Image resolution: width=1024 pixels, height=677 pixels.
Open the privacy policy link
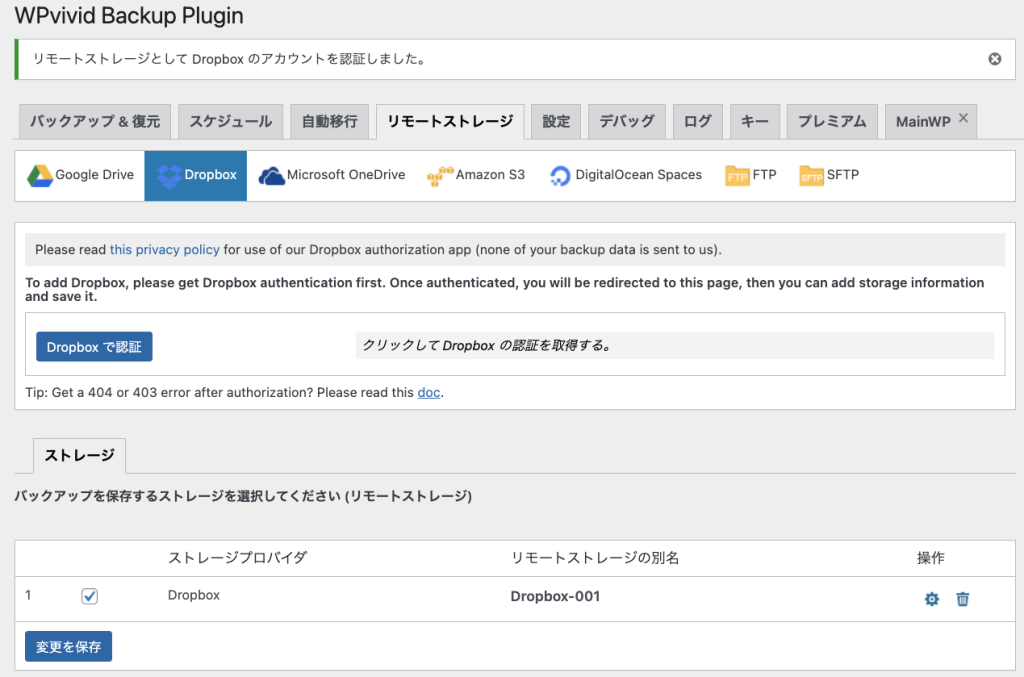coord(164,249)
